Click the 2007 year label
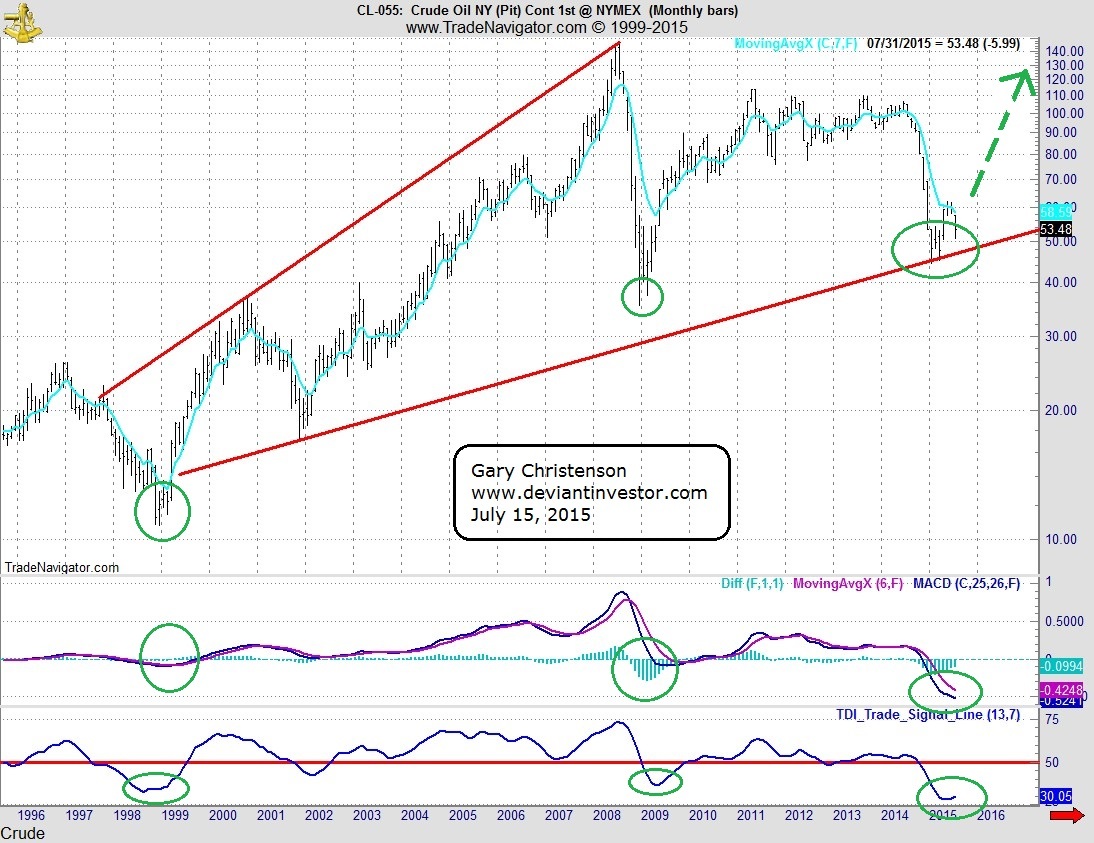Screen dimensions: 1094x843 [x=559, y=815]
